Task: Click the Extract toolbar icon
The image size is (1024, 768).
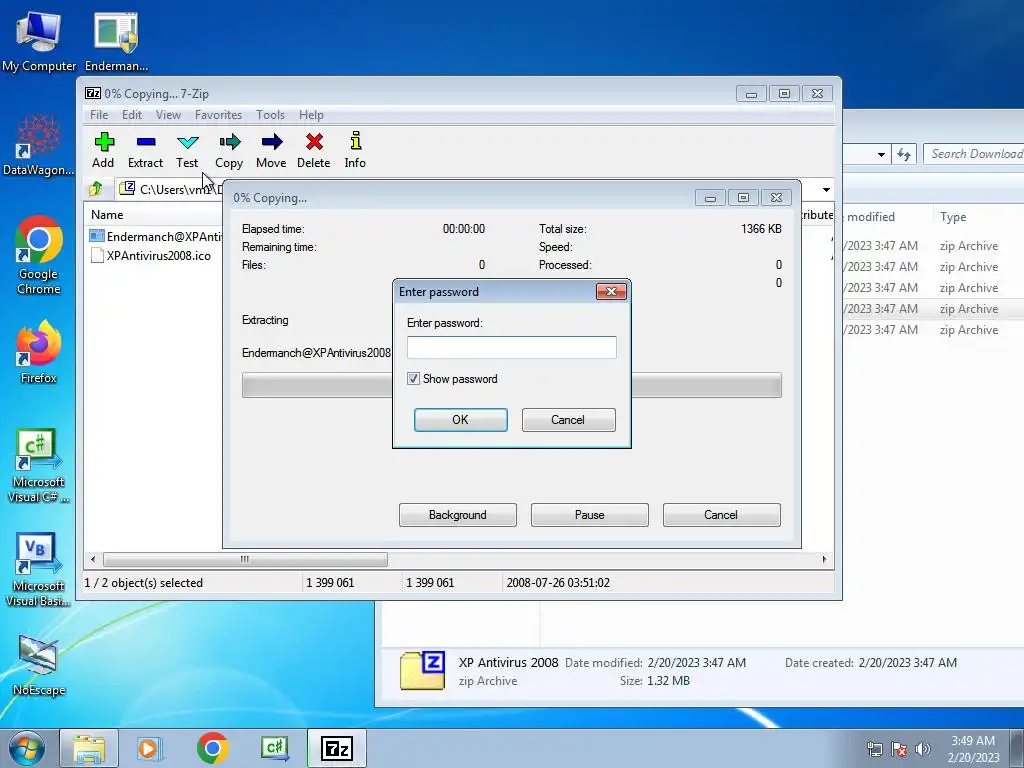Action: point(145,150)
